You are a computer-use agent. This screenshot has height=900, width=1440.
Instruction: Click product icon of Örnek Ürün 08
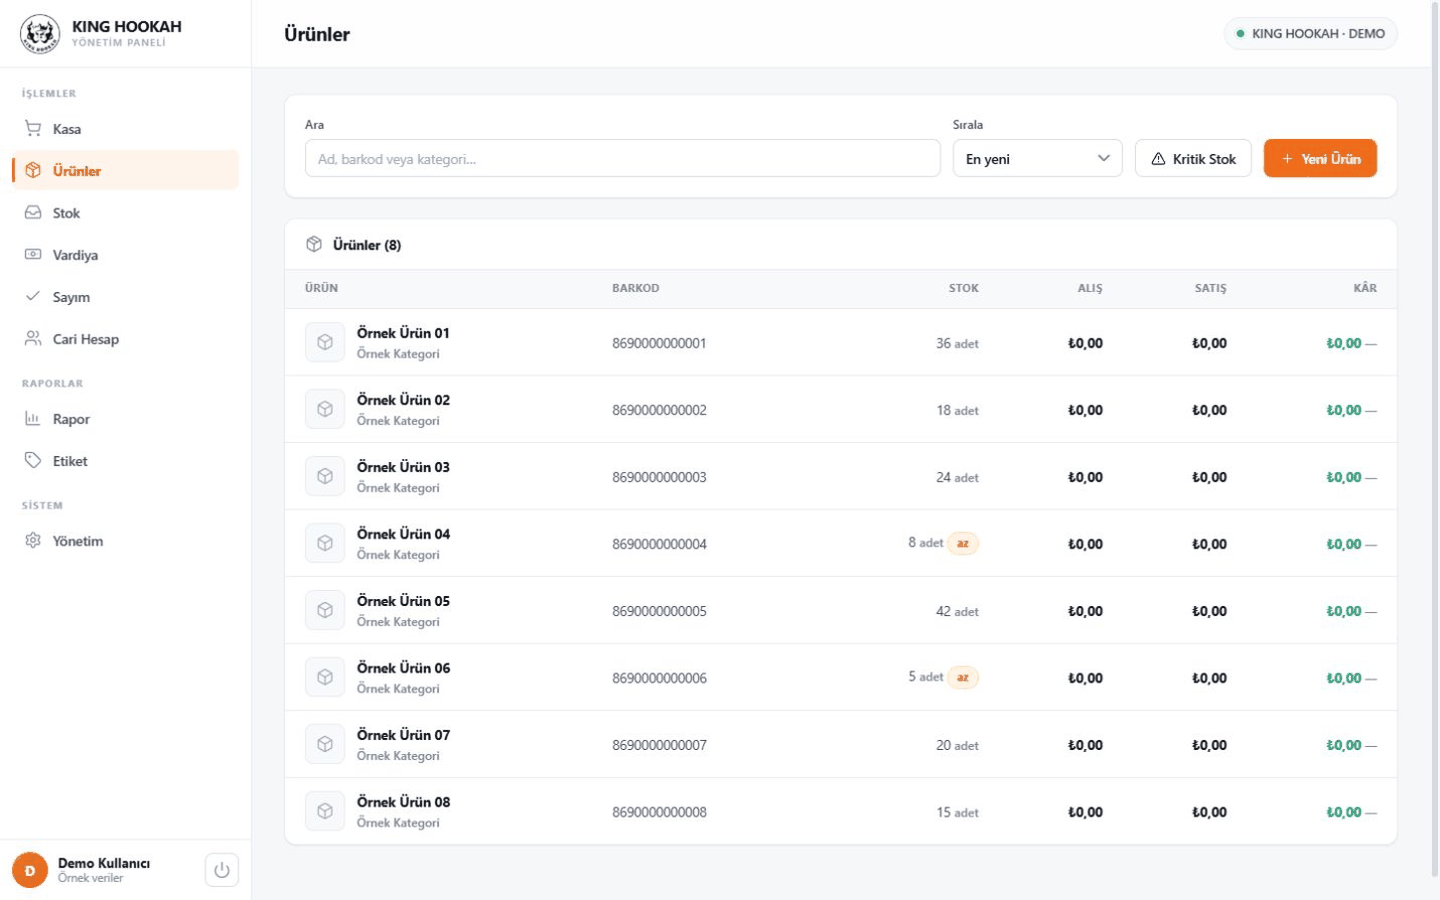[325, 812]
